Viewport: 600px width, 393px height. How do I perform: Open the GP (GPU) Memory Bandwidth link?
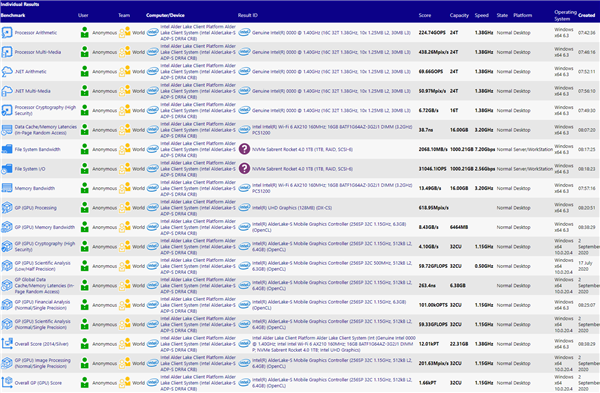[x=44, y=227]
